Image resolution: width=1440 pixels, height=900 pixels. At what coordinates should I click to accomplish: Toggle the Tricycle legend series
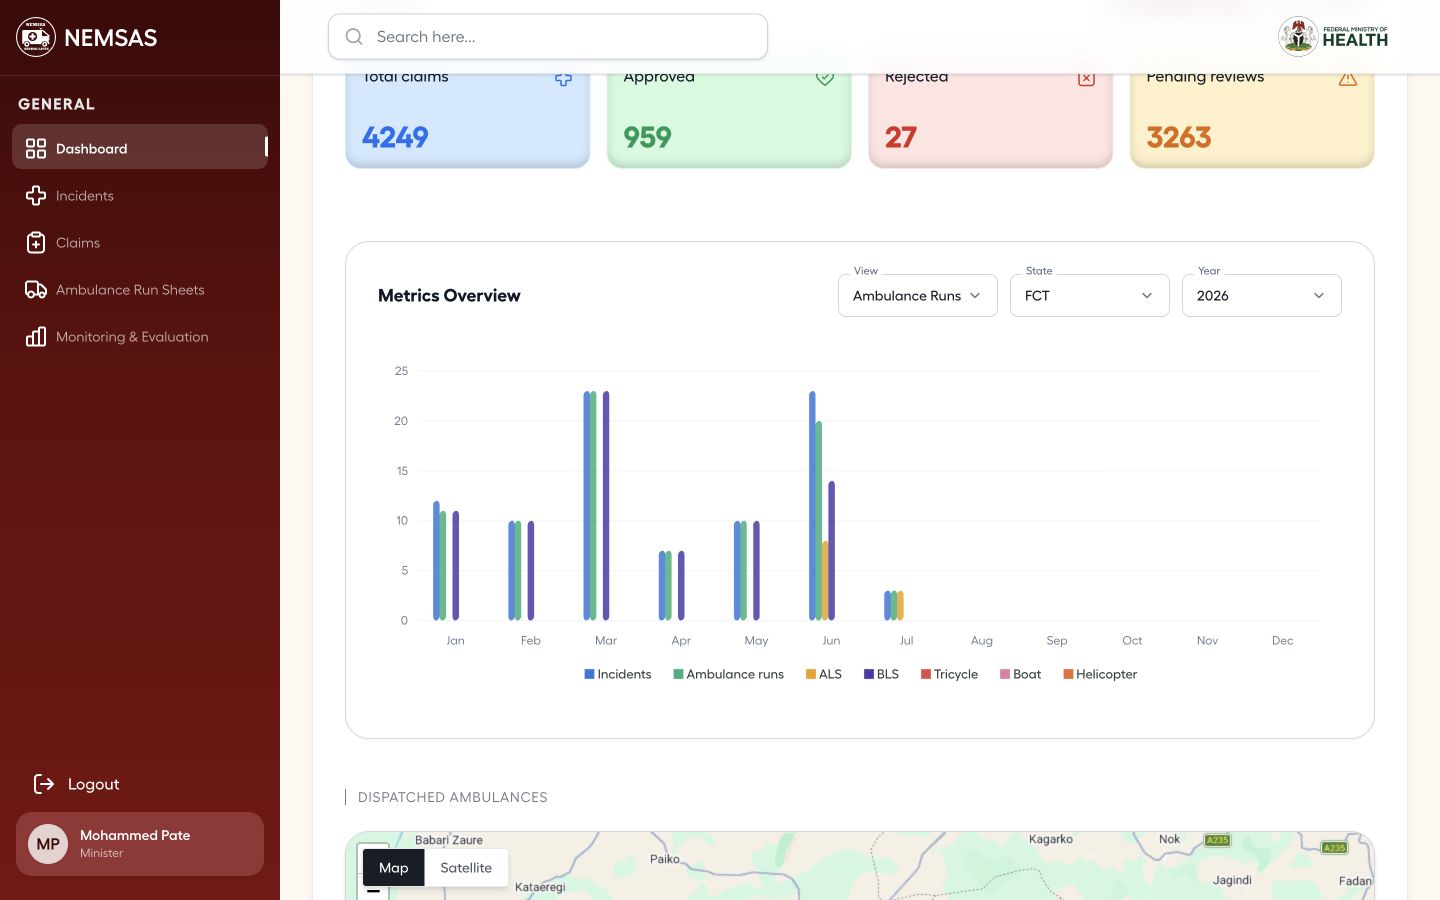(x=950, y=674)
